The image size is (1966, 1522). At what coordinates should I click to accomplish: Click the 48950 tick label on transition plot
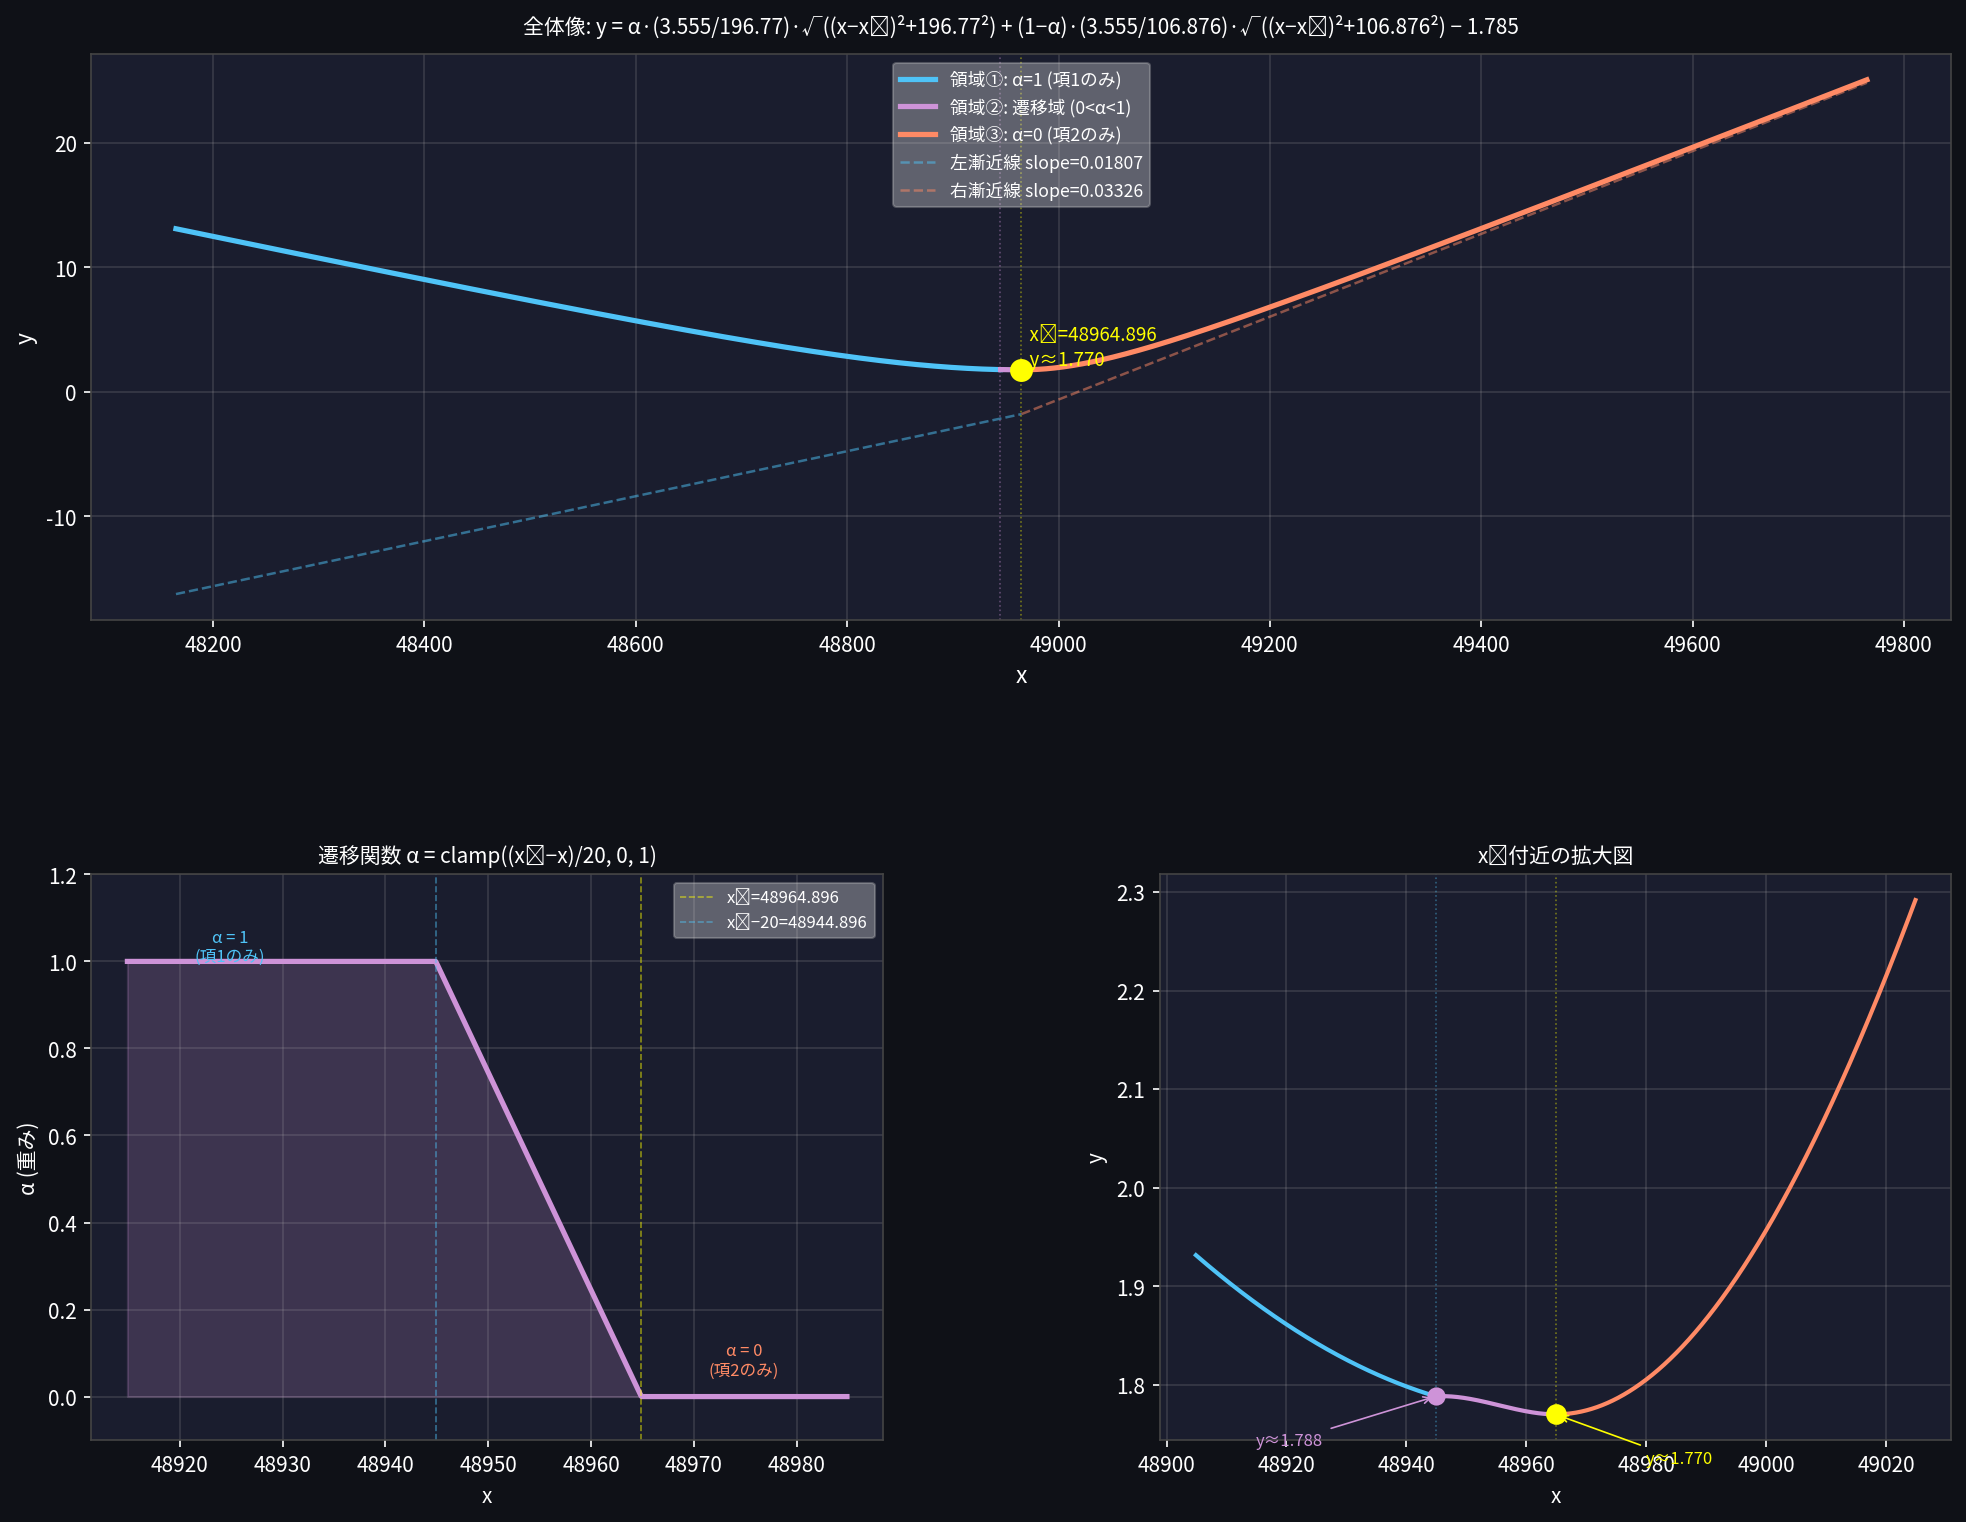click(487, 1465)
